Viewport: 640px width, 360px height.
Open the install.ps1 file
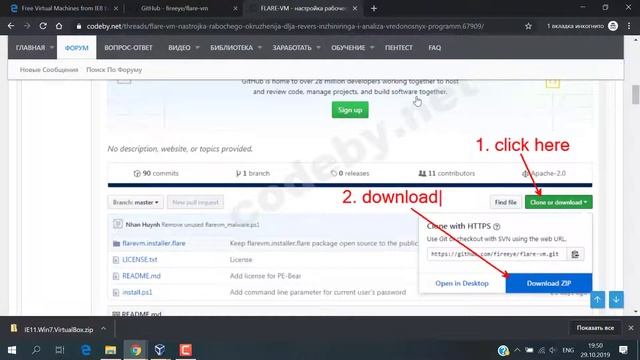(137, 292)
